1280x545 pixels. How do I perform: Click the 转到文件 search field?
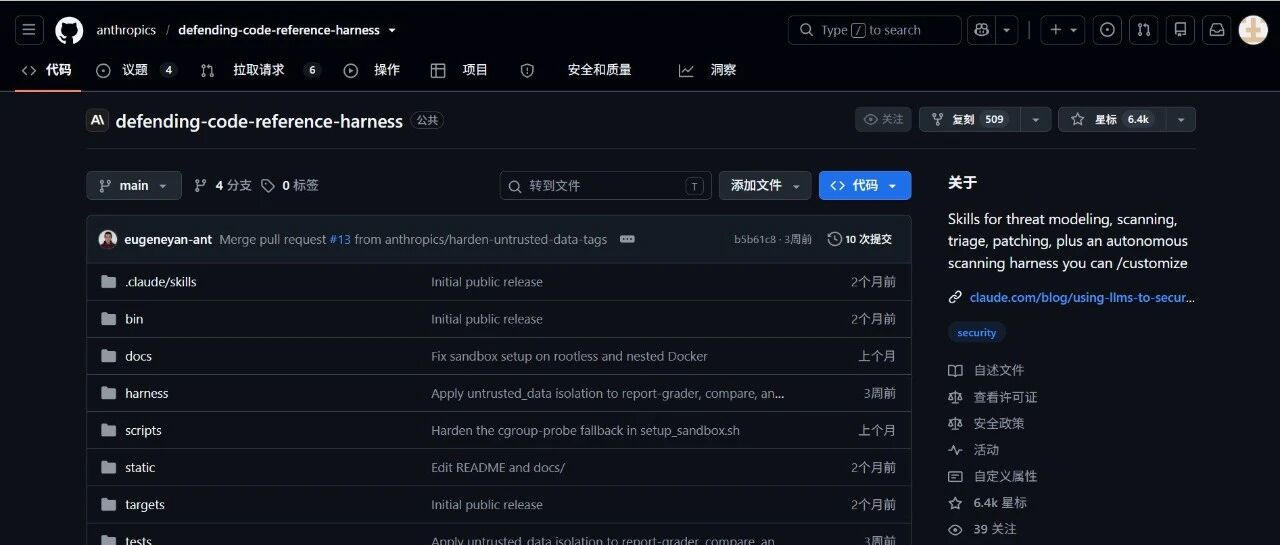point(606,185)
